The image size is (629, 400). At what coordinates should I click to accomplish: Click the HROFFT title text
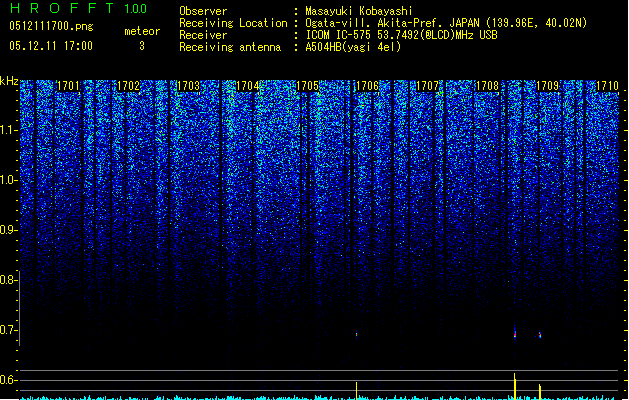pos(62,8)
